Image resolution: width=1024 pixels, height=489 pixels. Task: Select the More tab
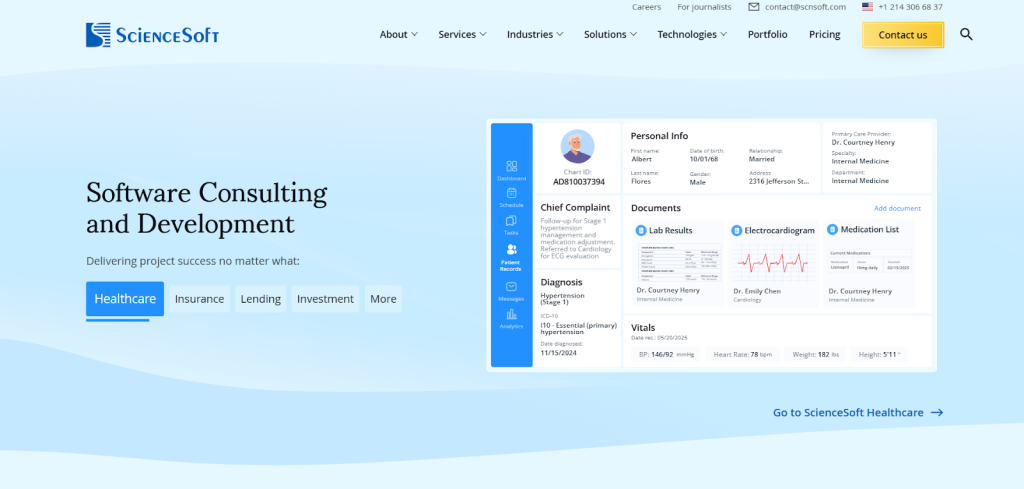tap(383, 299)
